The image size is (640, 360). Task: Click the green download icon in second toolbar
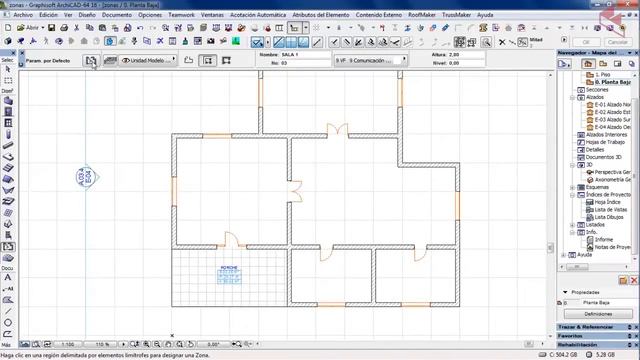[236, 41]
